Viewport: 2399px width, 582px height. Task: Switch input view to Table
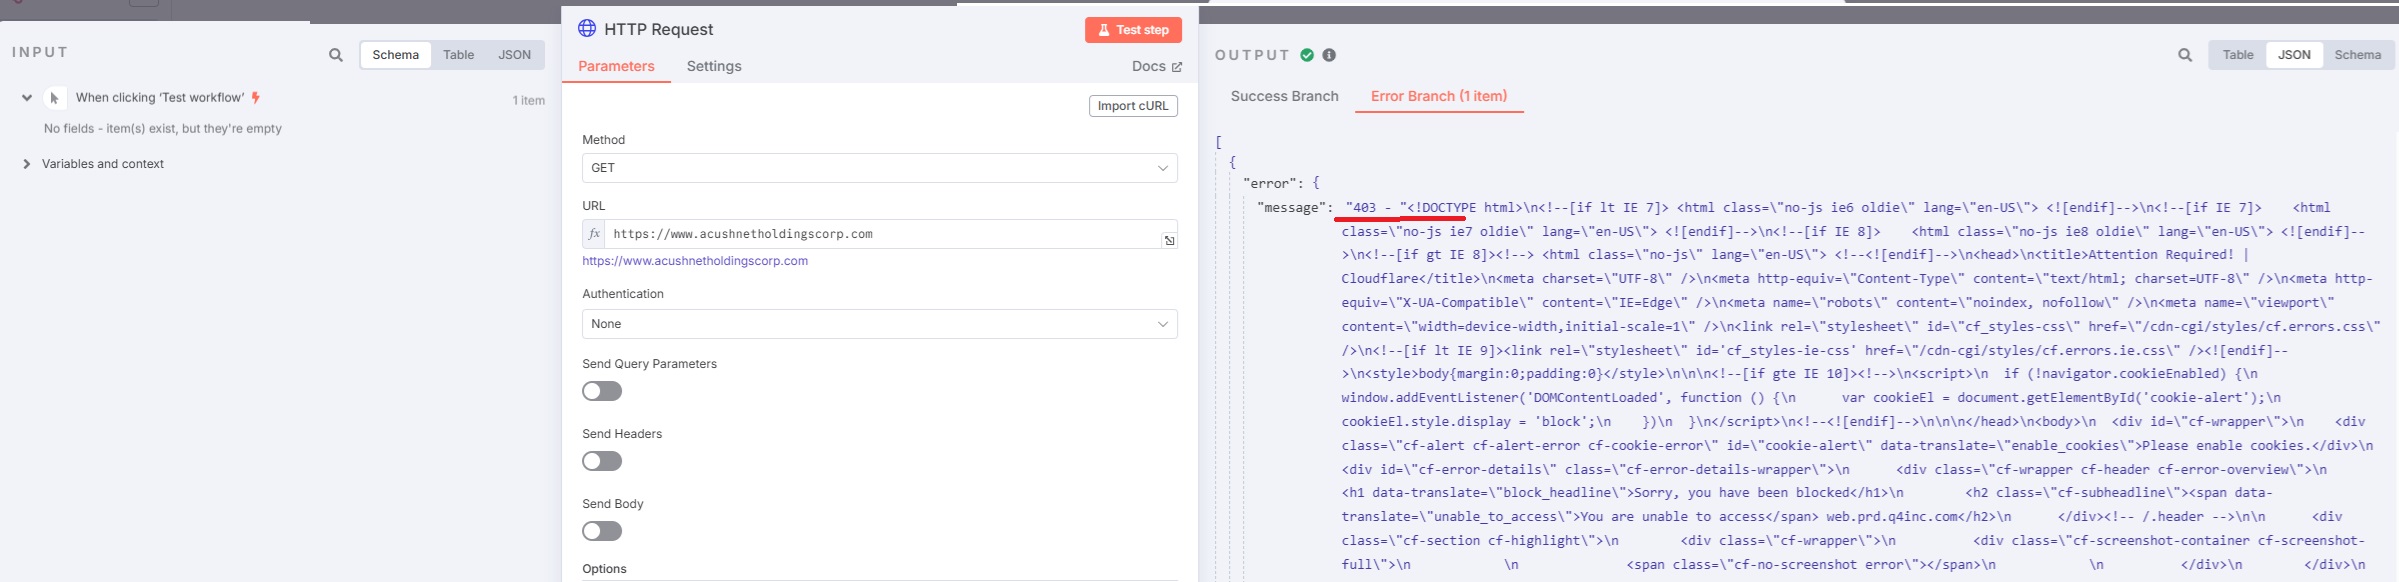(x=459, y=55)
